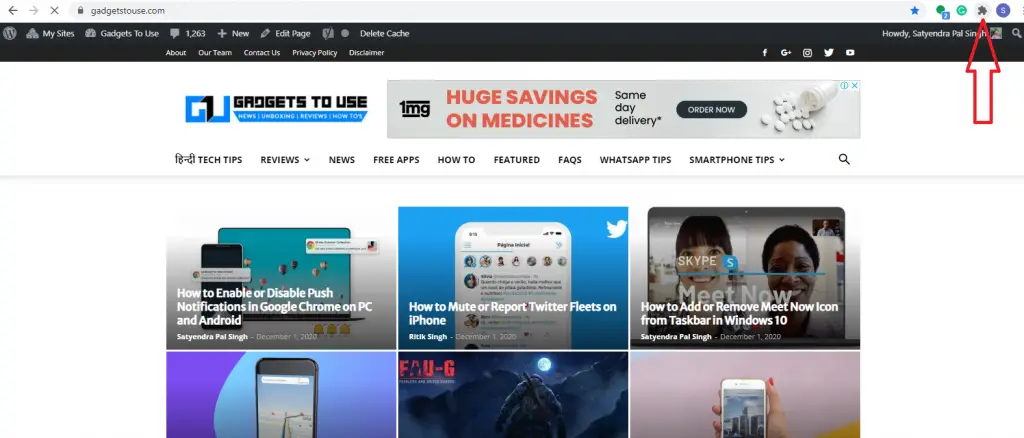Click the browser forward arrow
The image size is (1024, 438).
click(x=33, y=10)
